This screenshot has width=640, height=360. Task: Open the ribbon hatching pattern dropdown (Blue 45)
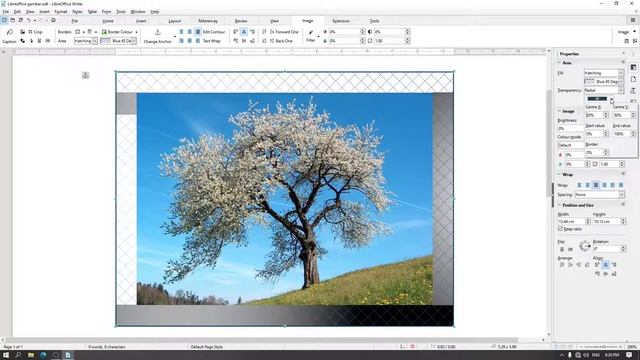click(x=118, y=41)
